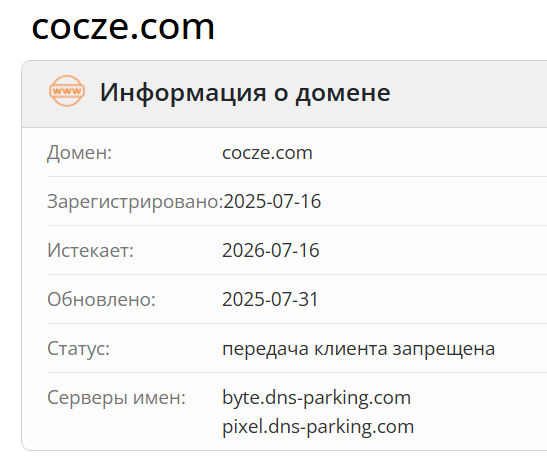Select the status 'передача клиента запрещена'

click(x=359, y=349)
